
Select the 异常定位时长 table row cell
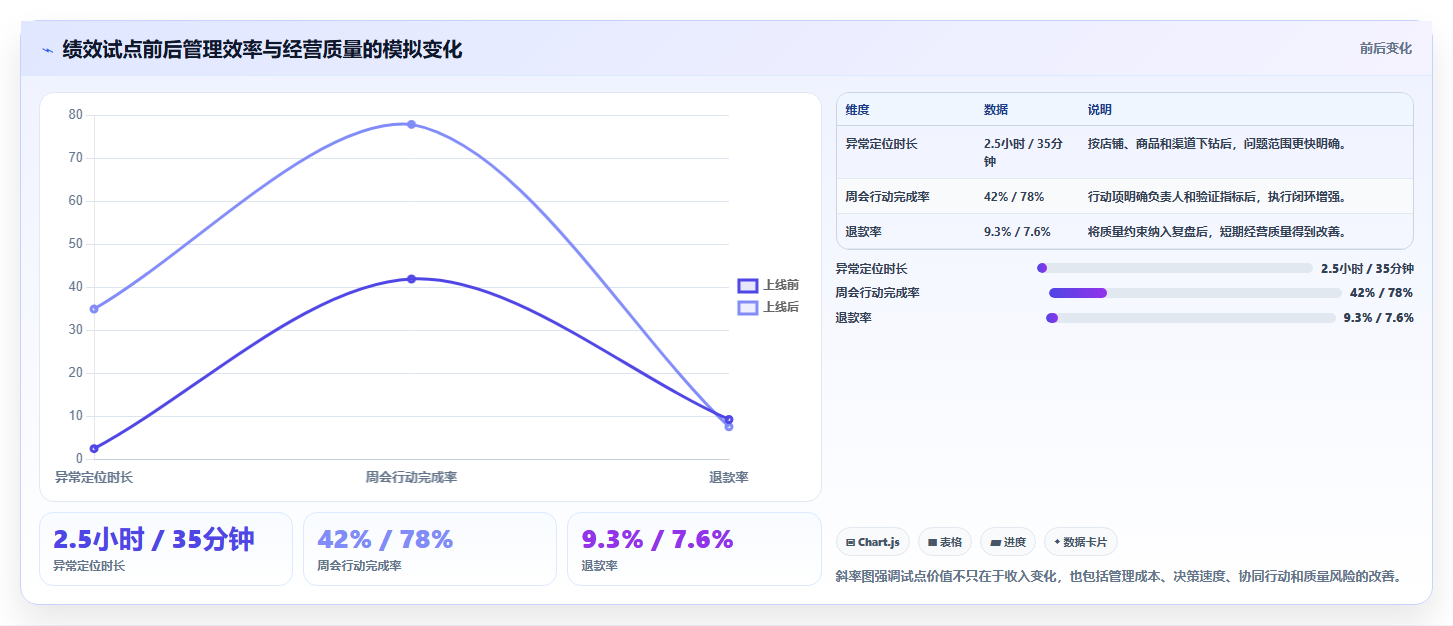pyautogui.click(x=881, y=144)
